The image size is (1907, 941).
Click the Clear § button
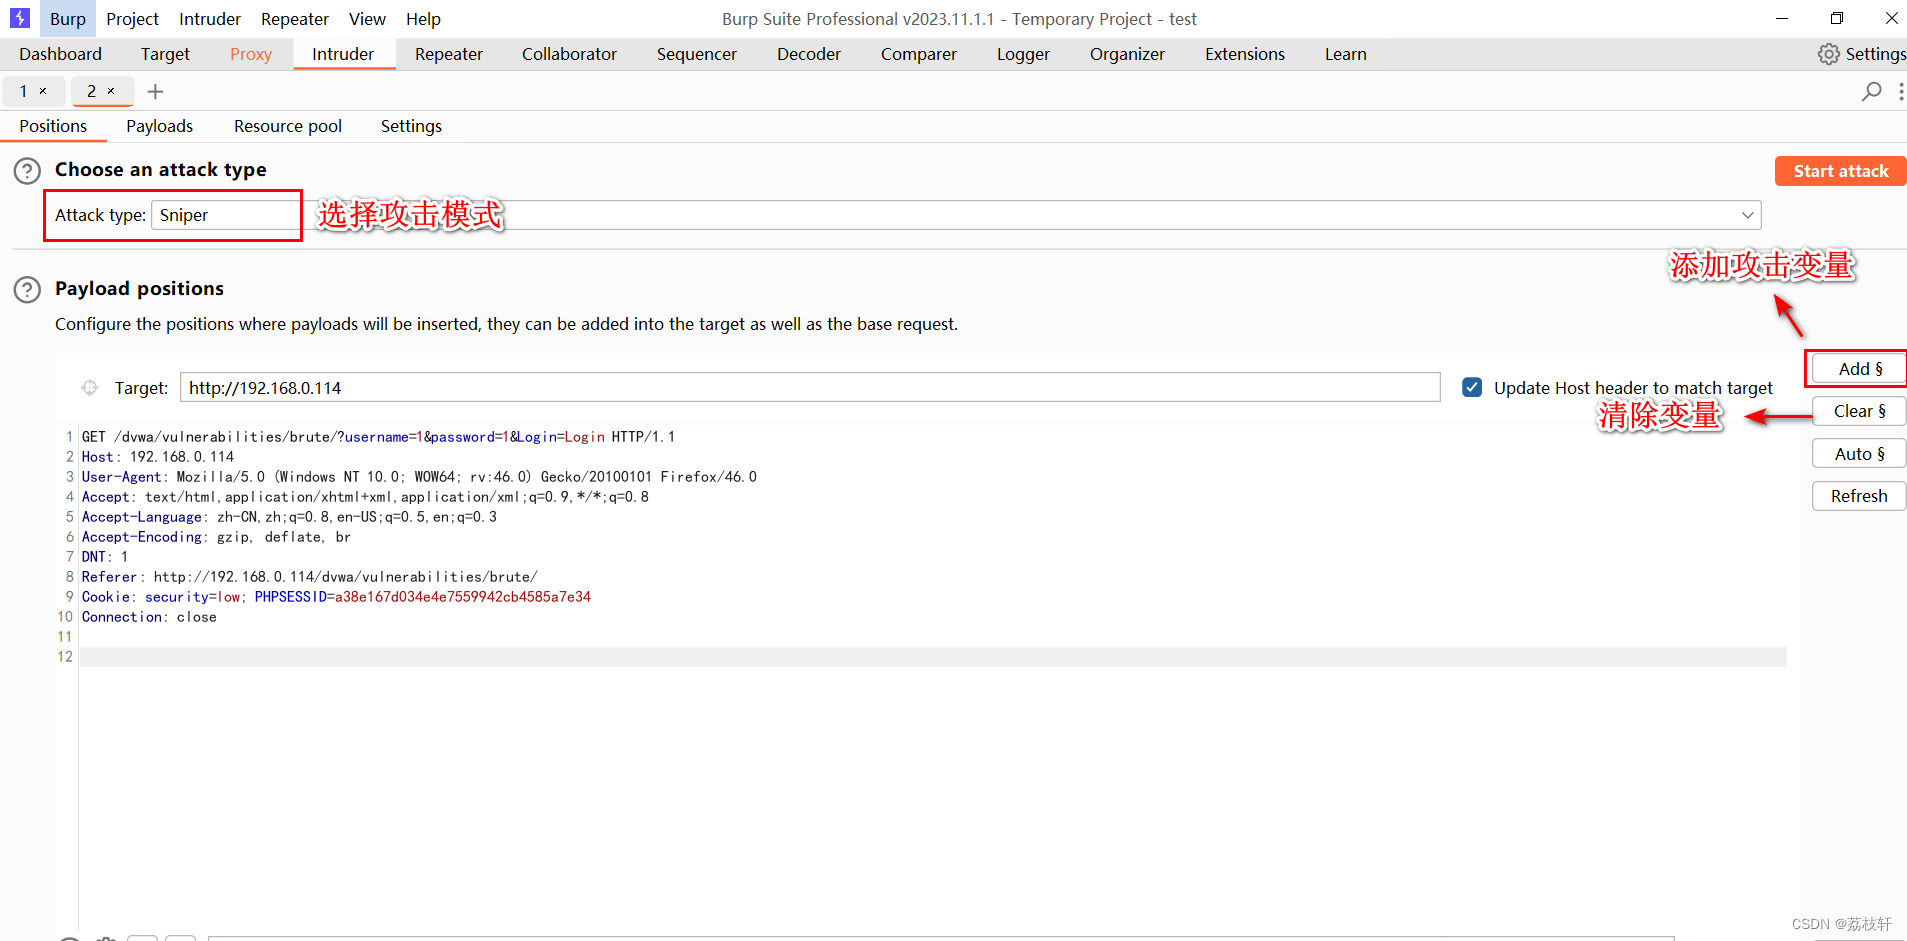coord(1860,411)
